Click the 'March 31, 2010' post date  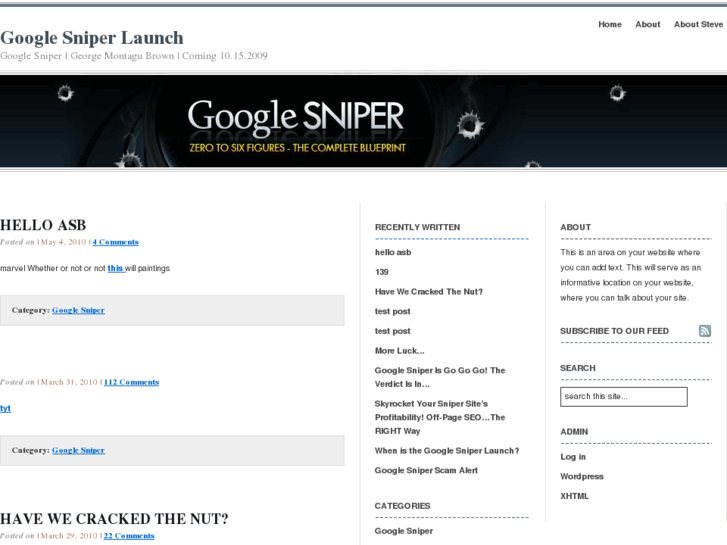[x=68, y=382]
